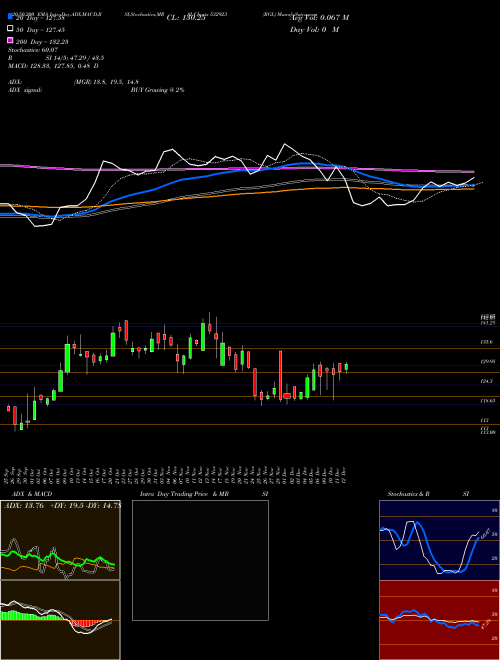Screen dimensions: 500x660
Task: Open the ADX indicator chart panel
Action: (60, 540)
